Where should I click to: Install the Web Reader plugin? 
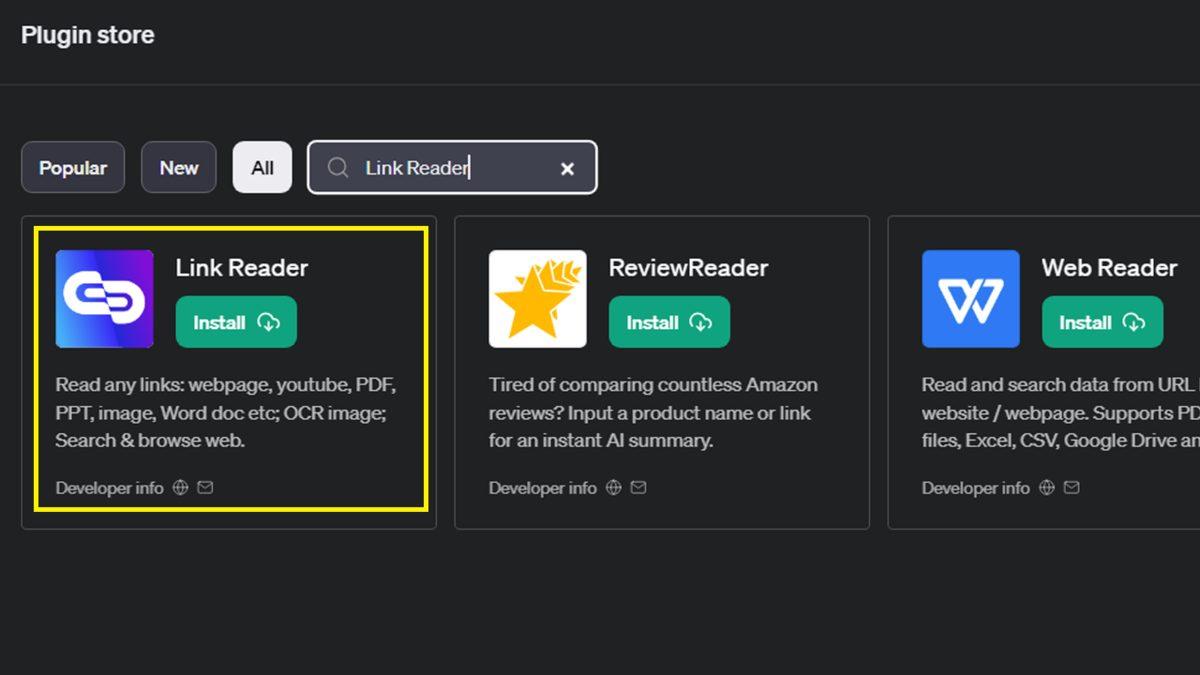click(1102, 322)
